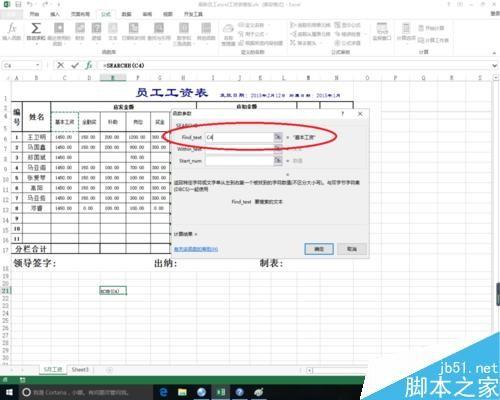Click into the Find_text input field
The width and height of the screenshot is (500, 400).
click(x=239, y=137)
